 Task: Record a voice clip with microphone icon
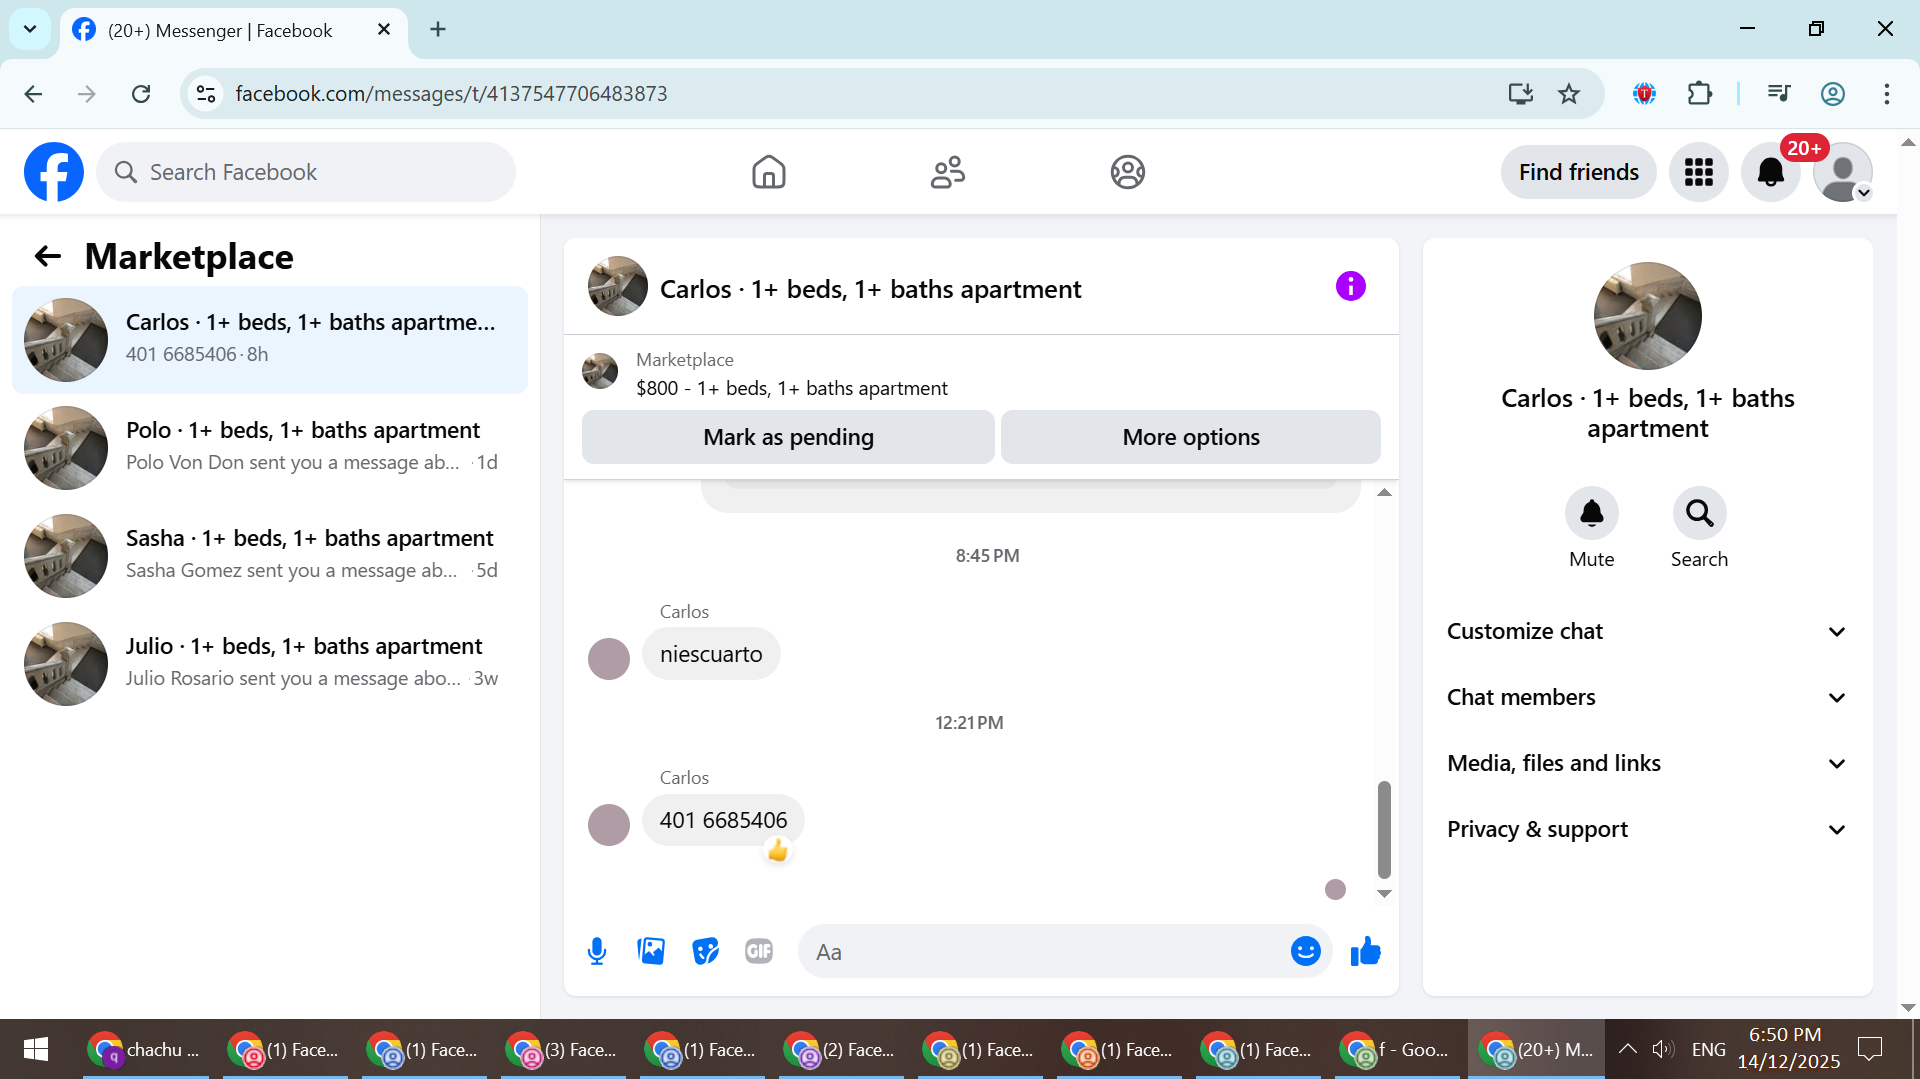tap(597, 951)
